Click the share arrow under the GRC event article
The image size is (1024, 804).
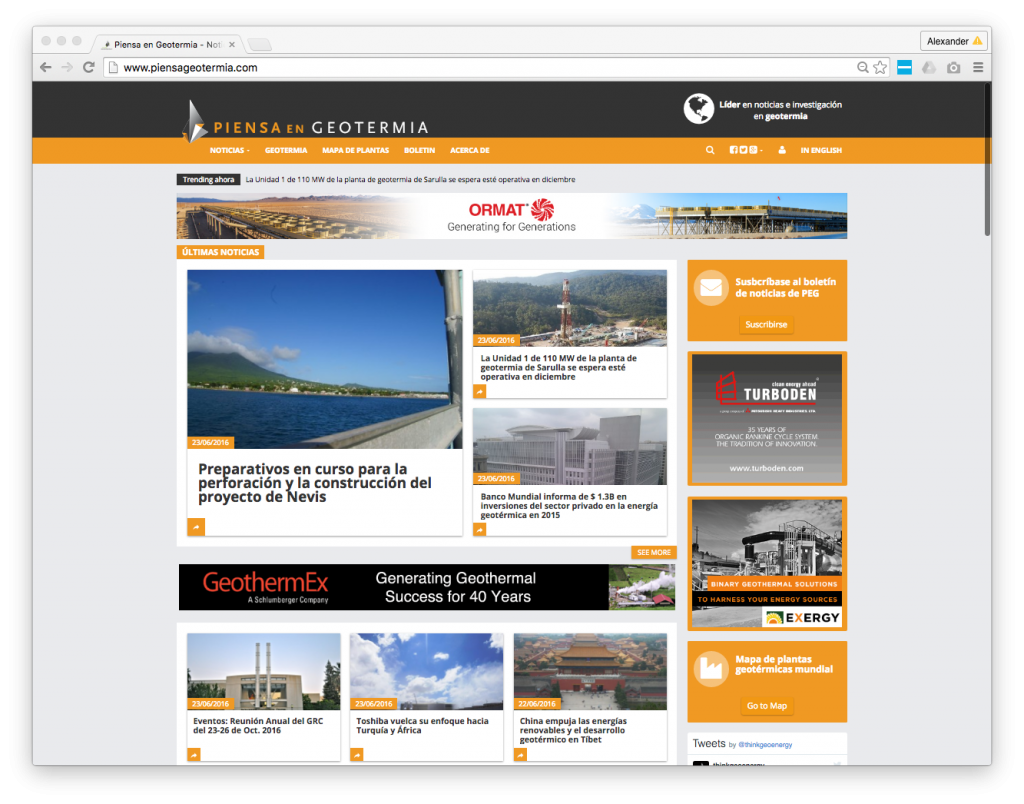pos(194,754)
